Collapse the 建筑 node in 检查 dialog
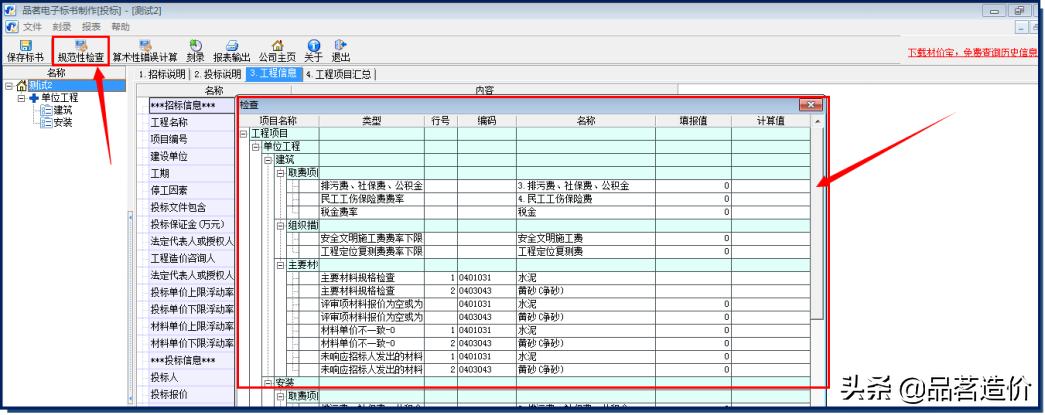 tap(269, 160)
